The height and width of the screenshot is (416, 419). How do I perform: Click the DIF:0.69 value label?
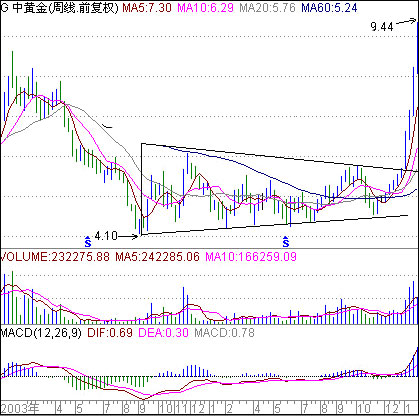tap(110, 333)
